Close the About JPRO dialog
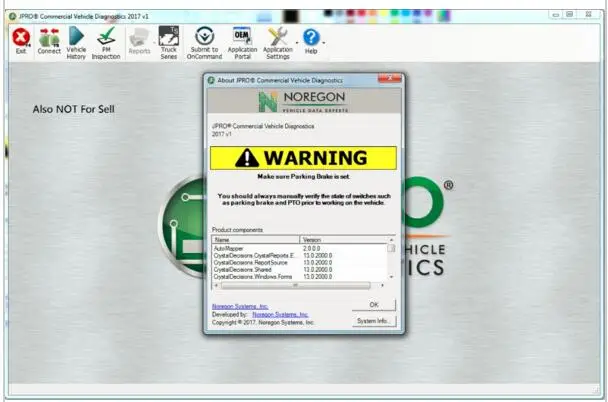 point(390,78)
